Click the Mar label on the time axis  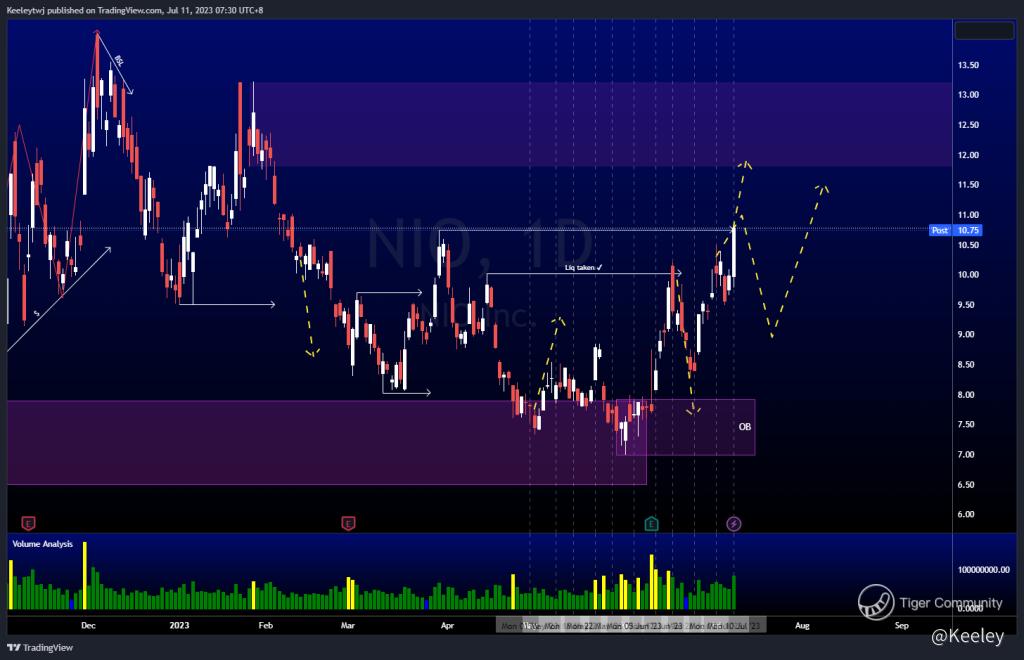(347, 625)
